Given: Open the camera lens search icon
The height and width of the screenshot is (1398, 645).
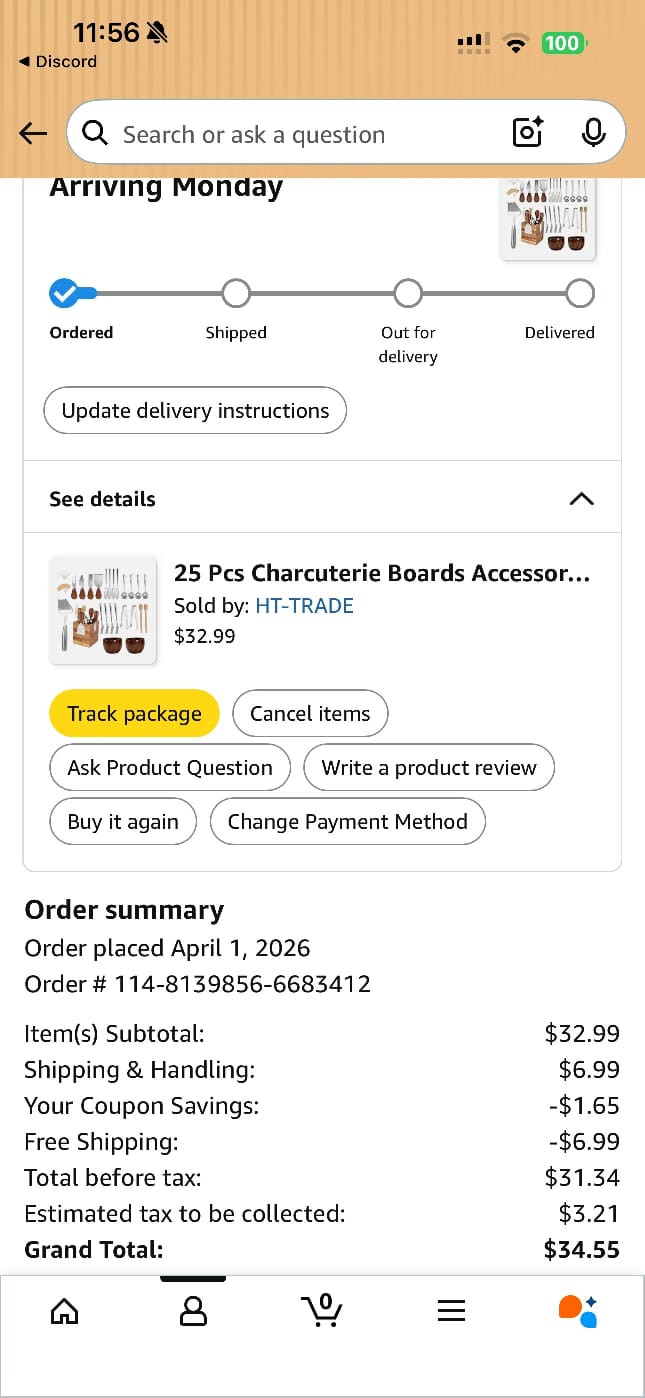Looking at the screenshot, I should (528, 132).
